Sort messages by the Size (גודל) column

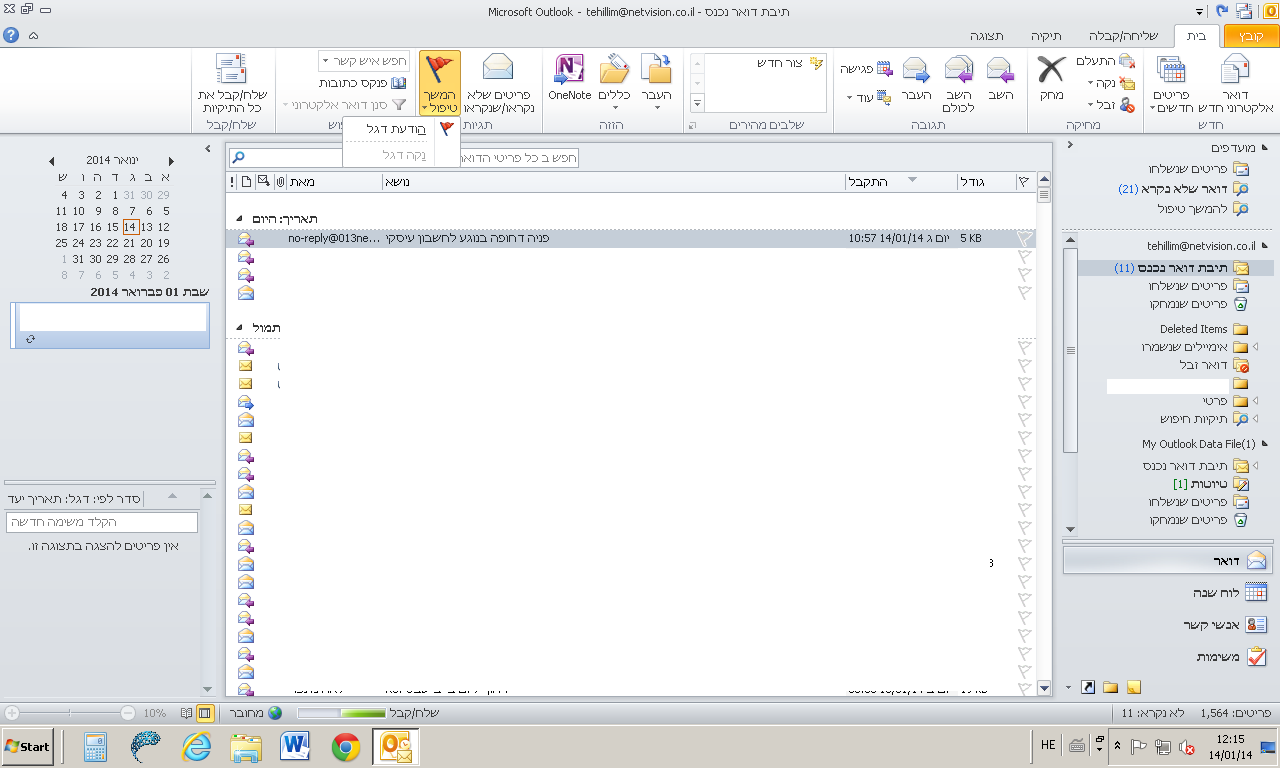[985, 182]
